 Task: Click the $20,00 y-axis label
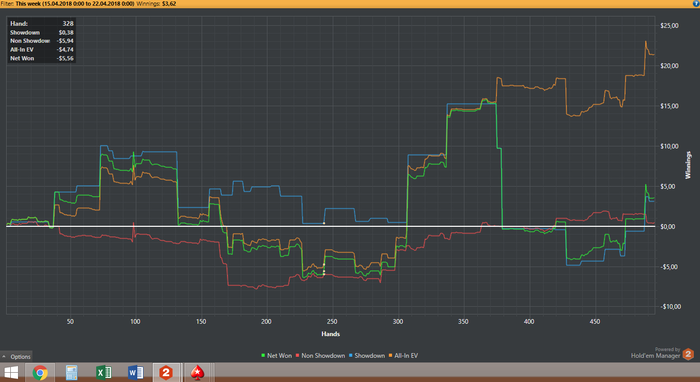tap(669, 66)
